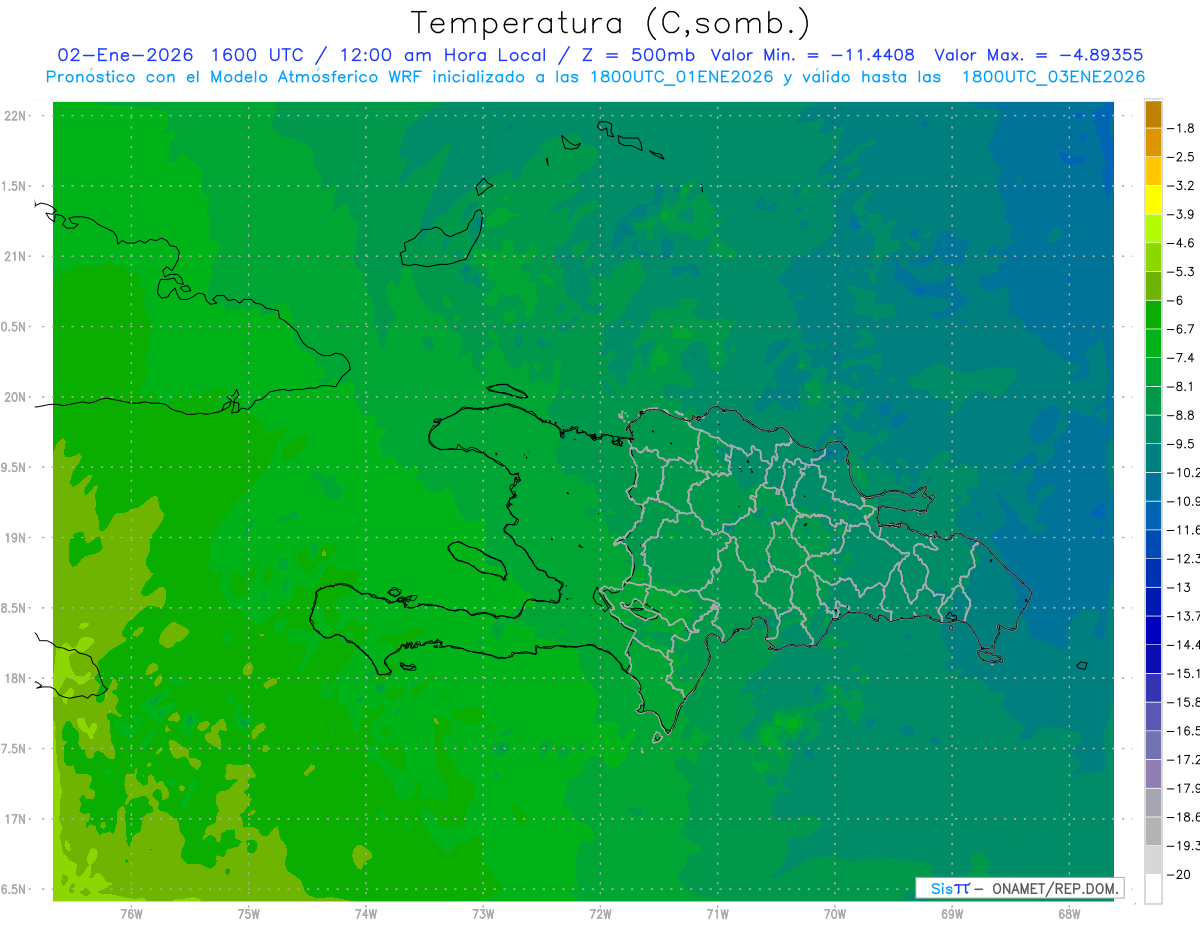Pick the yellow swatch between -3.2 and -3.9

(1153, 200)
